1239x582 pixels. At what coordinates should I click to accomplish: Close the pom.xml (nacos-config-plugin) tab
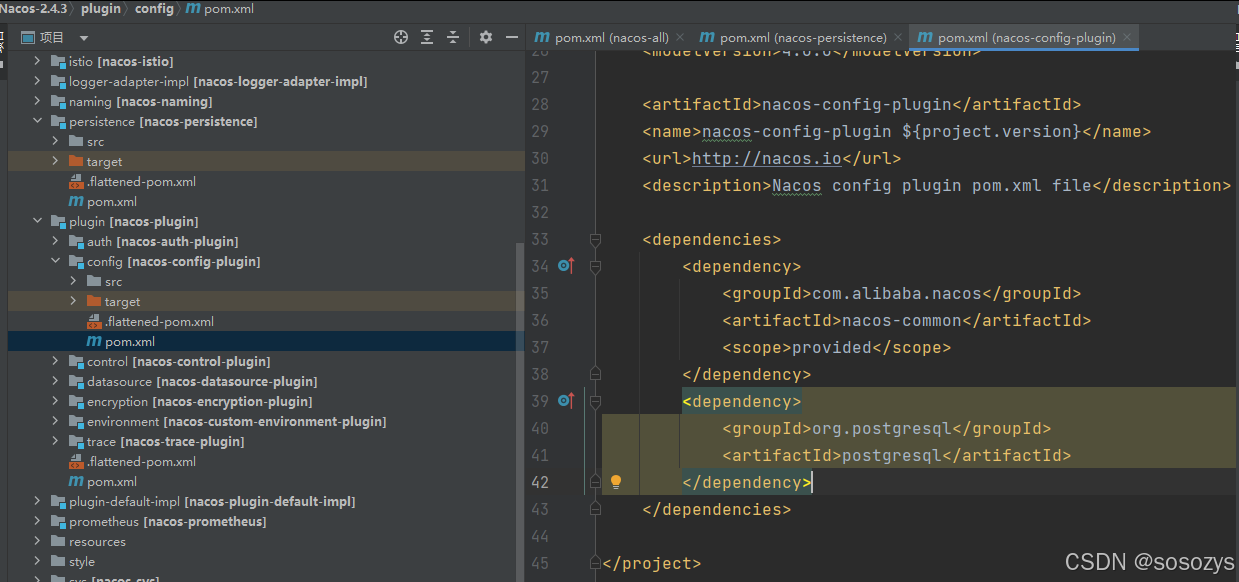[x=1128, y=38]
